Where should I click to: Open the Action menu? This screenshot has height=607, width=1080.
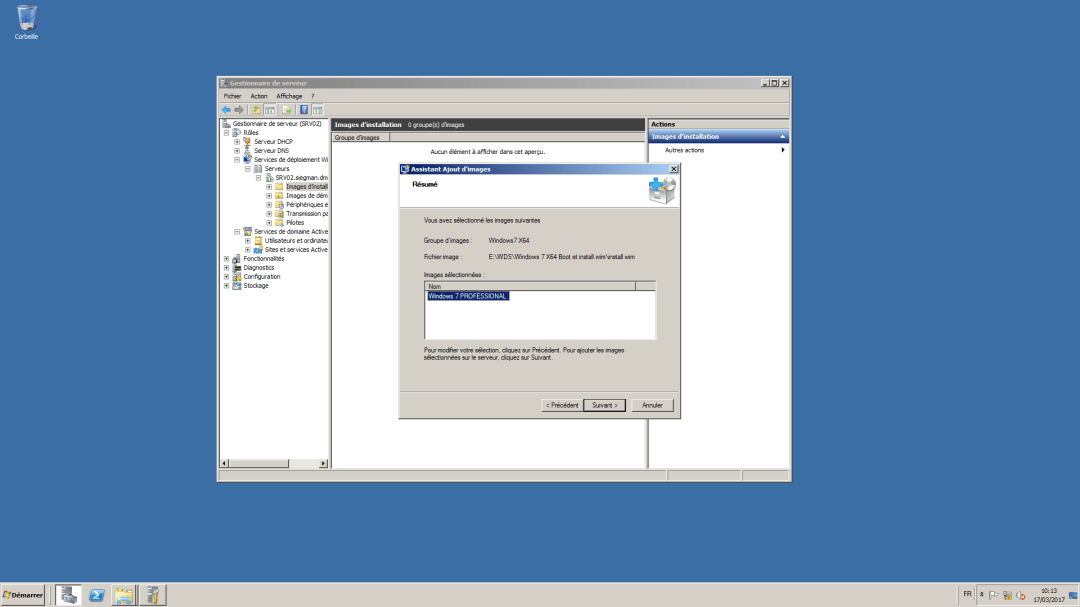(x=259, y=95)
